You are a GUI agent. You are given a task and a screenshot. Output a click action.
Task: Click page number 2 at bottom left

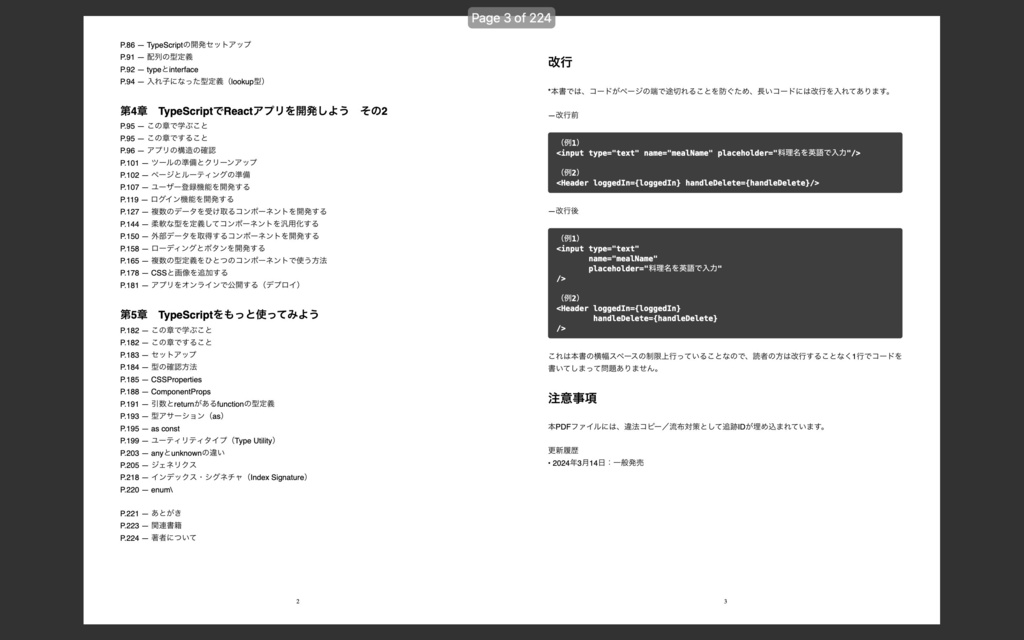tap(297, 601)
